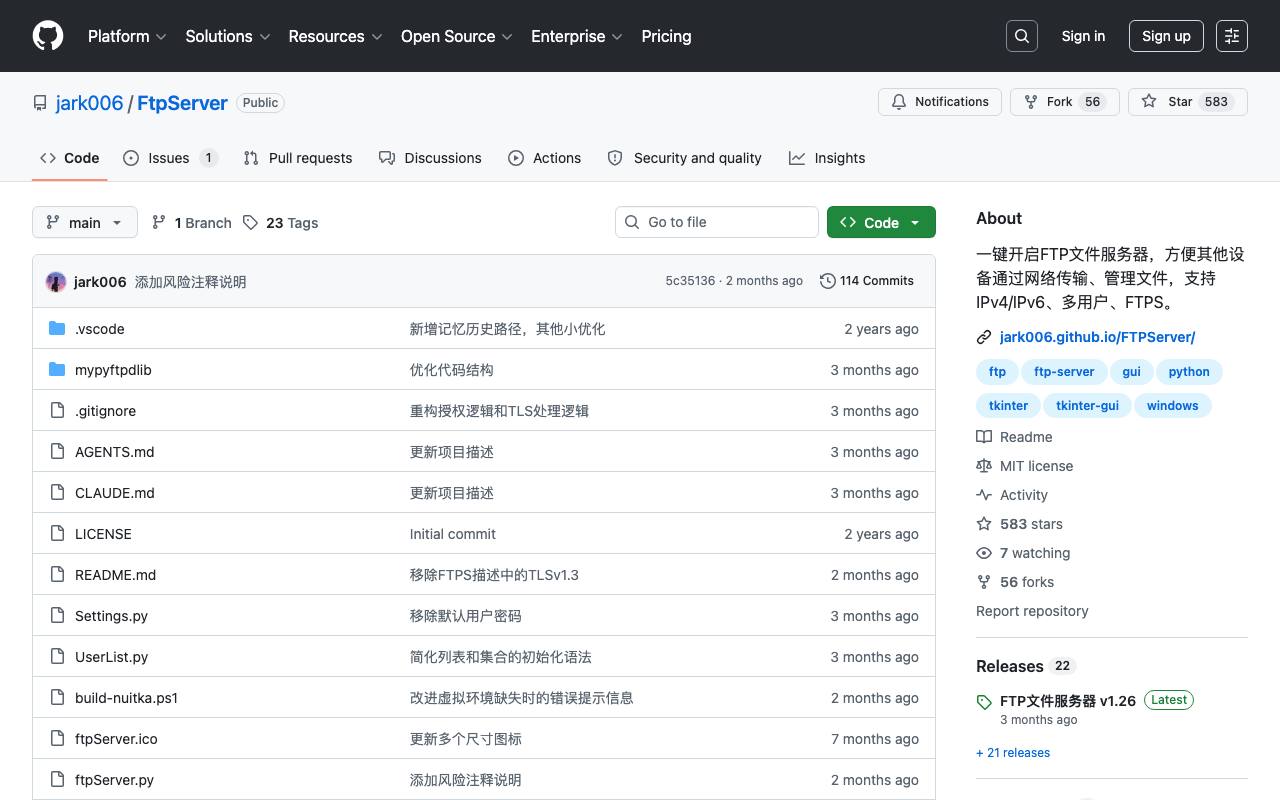Viewport: 1280px width, 800px height.
Task: Click the repository icon beside jark006
Action: coord(40,103)
